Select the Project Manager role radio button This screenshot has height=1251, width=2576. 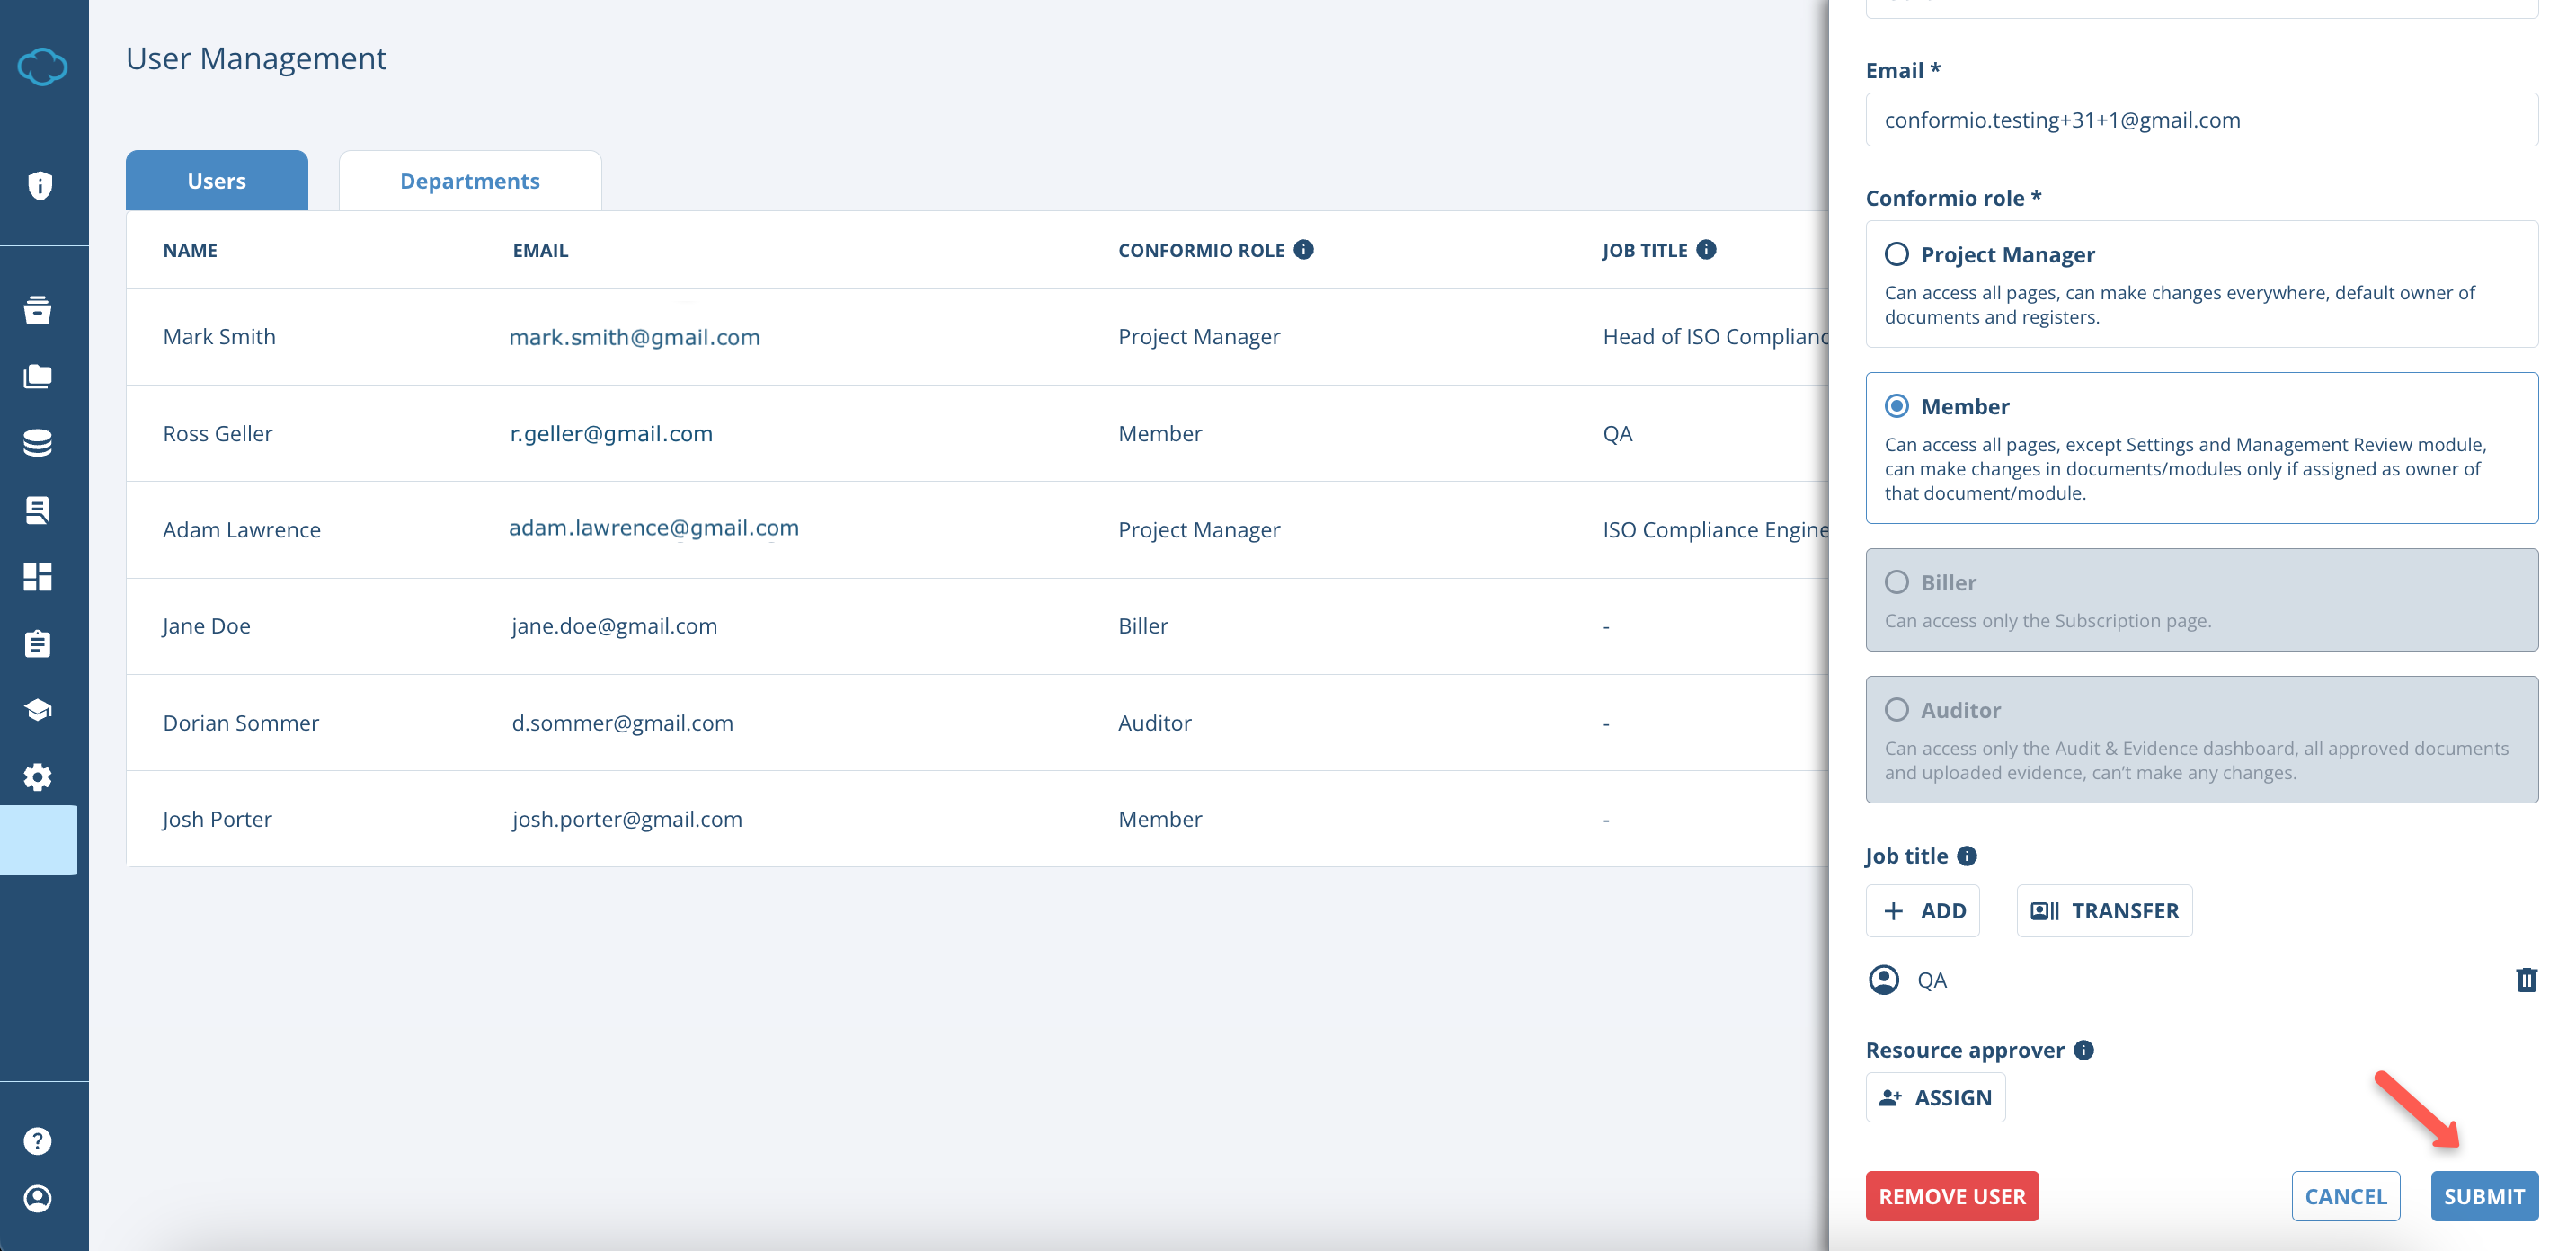[1897, 254]
